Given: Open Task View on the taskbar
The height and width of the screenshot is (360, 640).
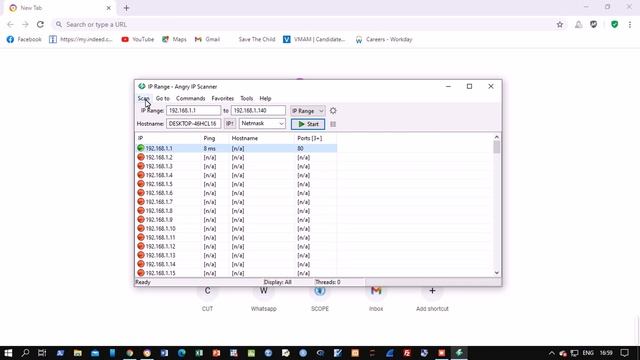Looking at the screenshot, I should click(x=42, y=353).
